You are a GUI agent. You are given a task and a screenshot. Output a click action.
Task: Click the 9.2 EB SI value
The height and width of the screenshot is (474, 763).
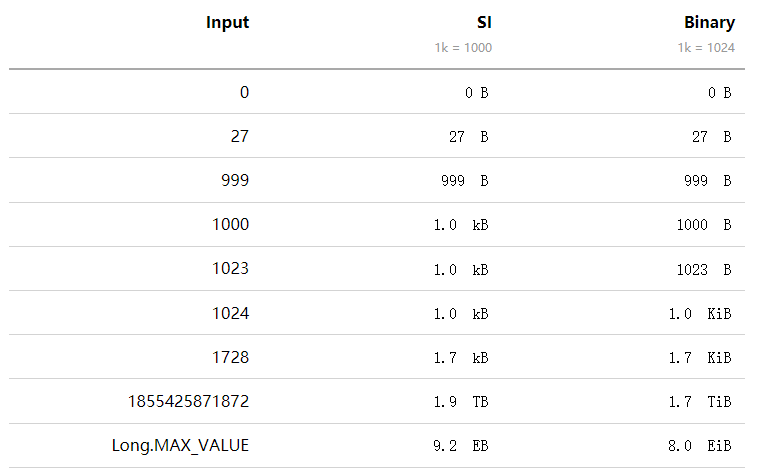[x=461, y=446]
